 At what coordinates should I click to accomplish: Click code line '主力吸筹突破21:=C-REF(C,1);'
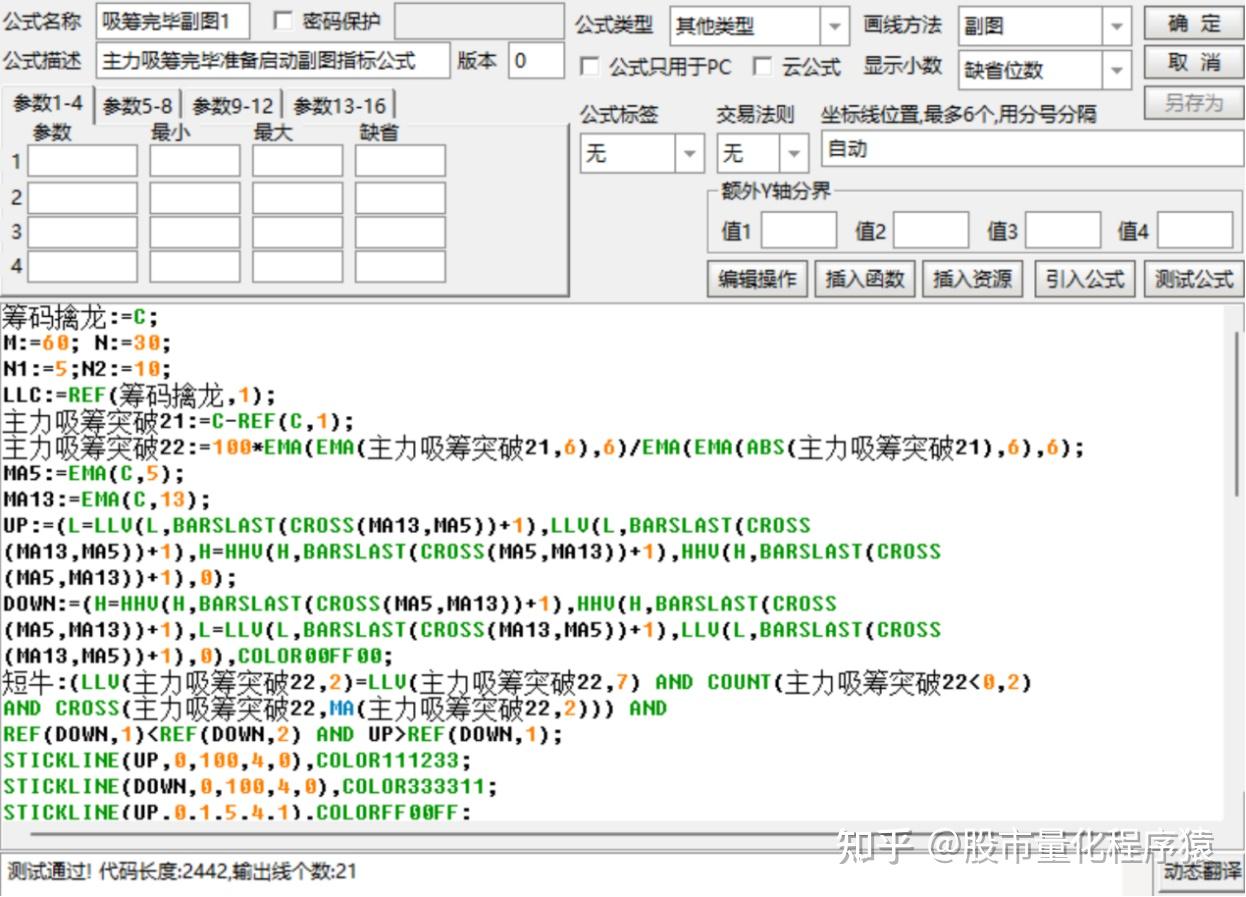179,421
